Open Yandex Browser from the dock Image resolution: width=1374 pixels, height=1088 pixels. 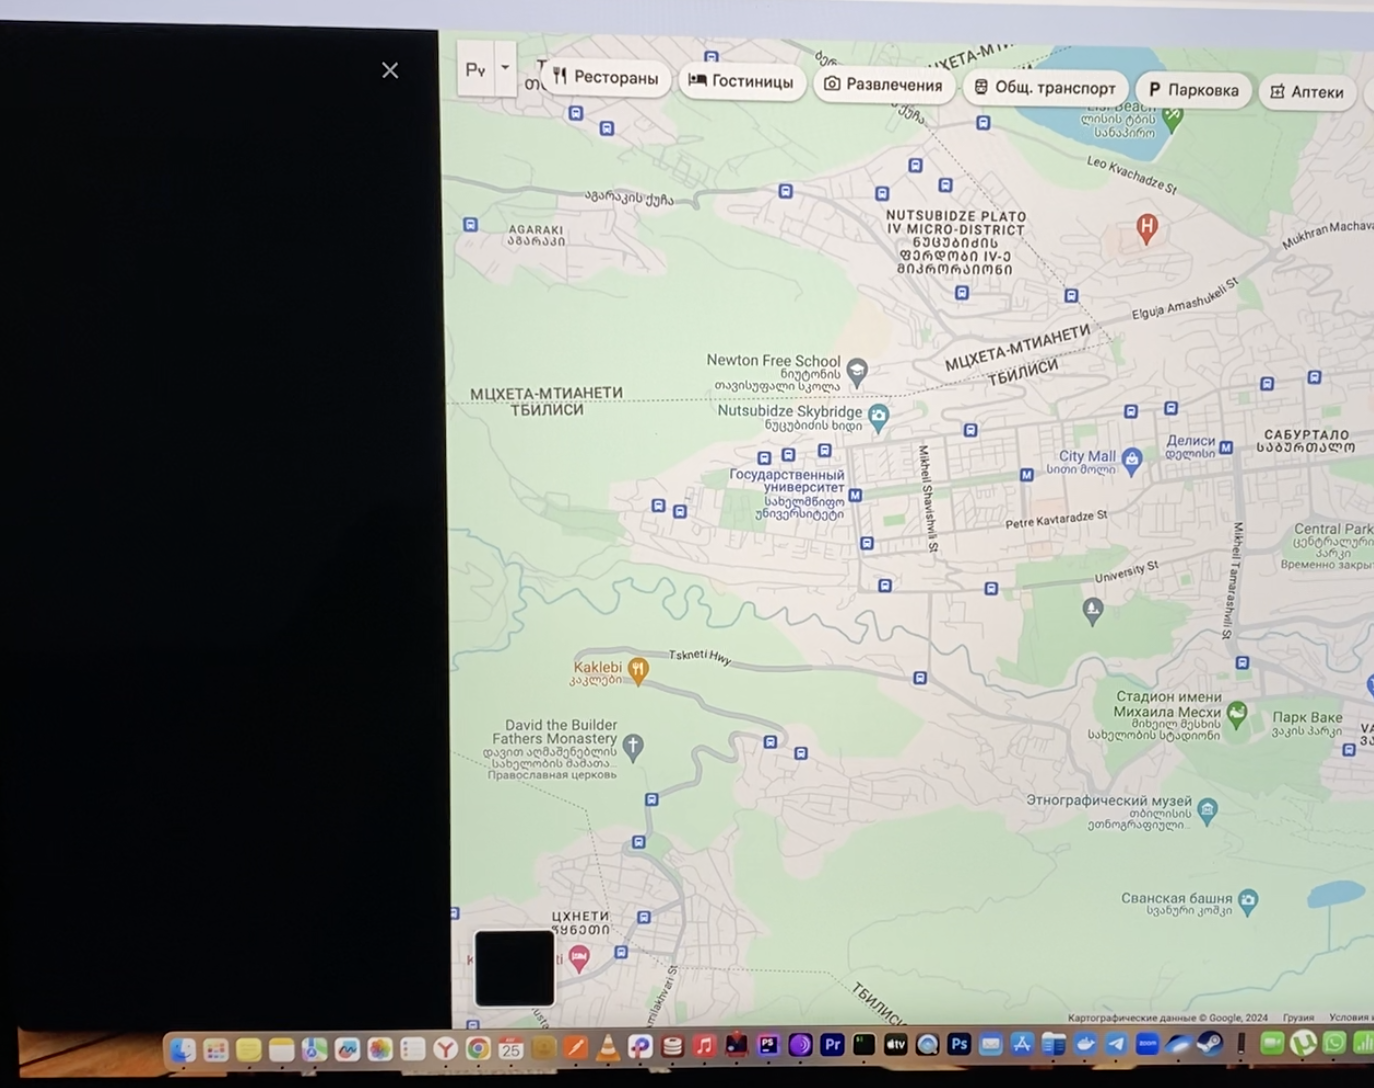click(x=445, y=1048)
